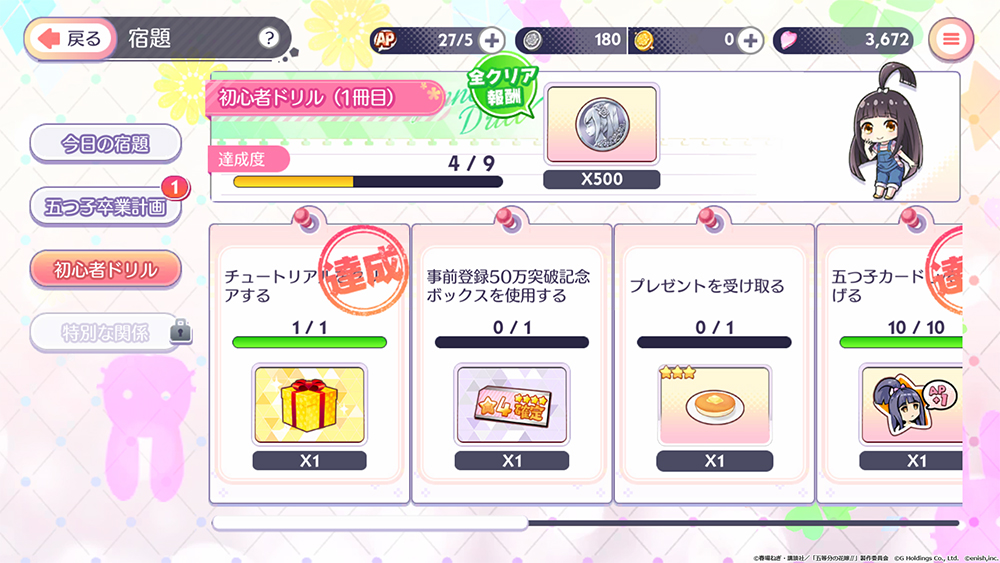Tap the plus icon beside gold coin
The width and height of the screenshot is (1000, 563).
tap(751, 40)
